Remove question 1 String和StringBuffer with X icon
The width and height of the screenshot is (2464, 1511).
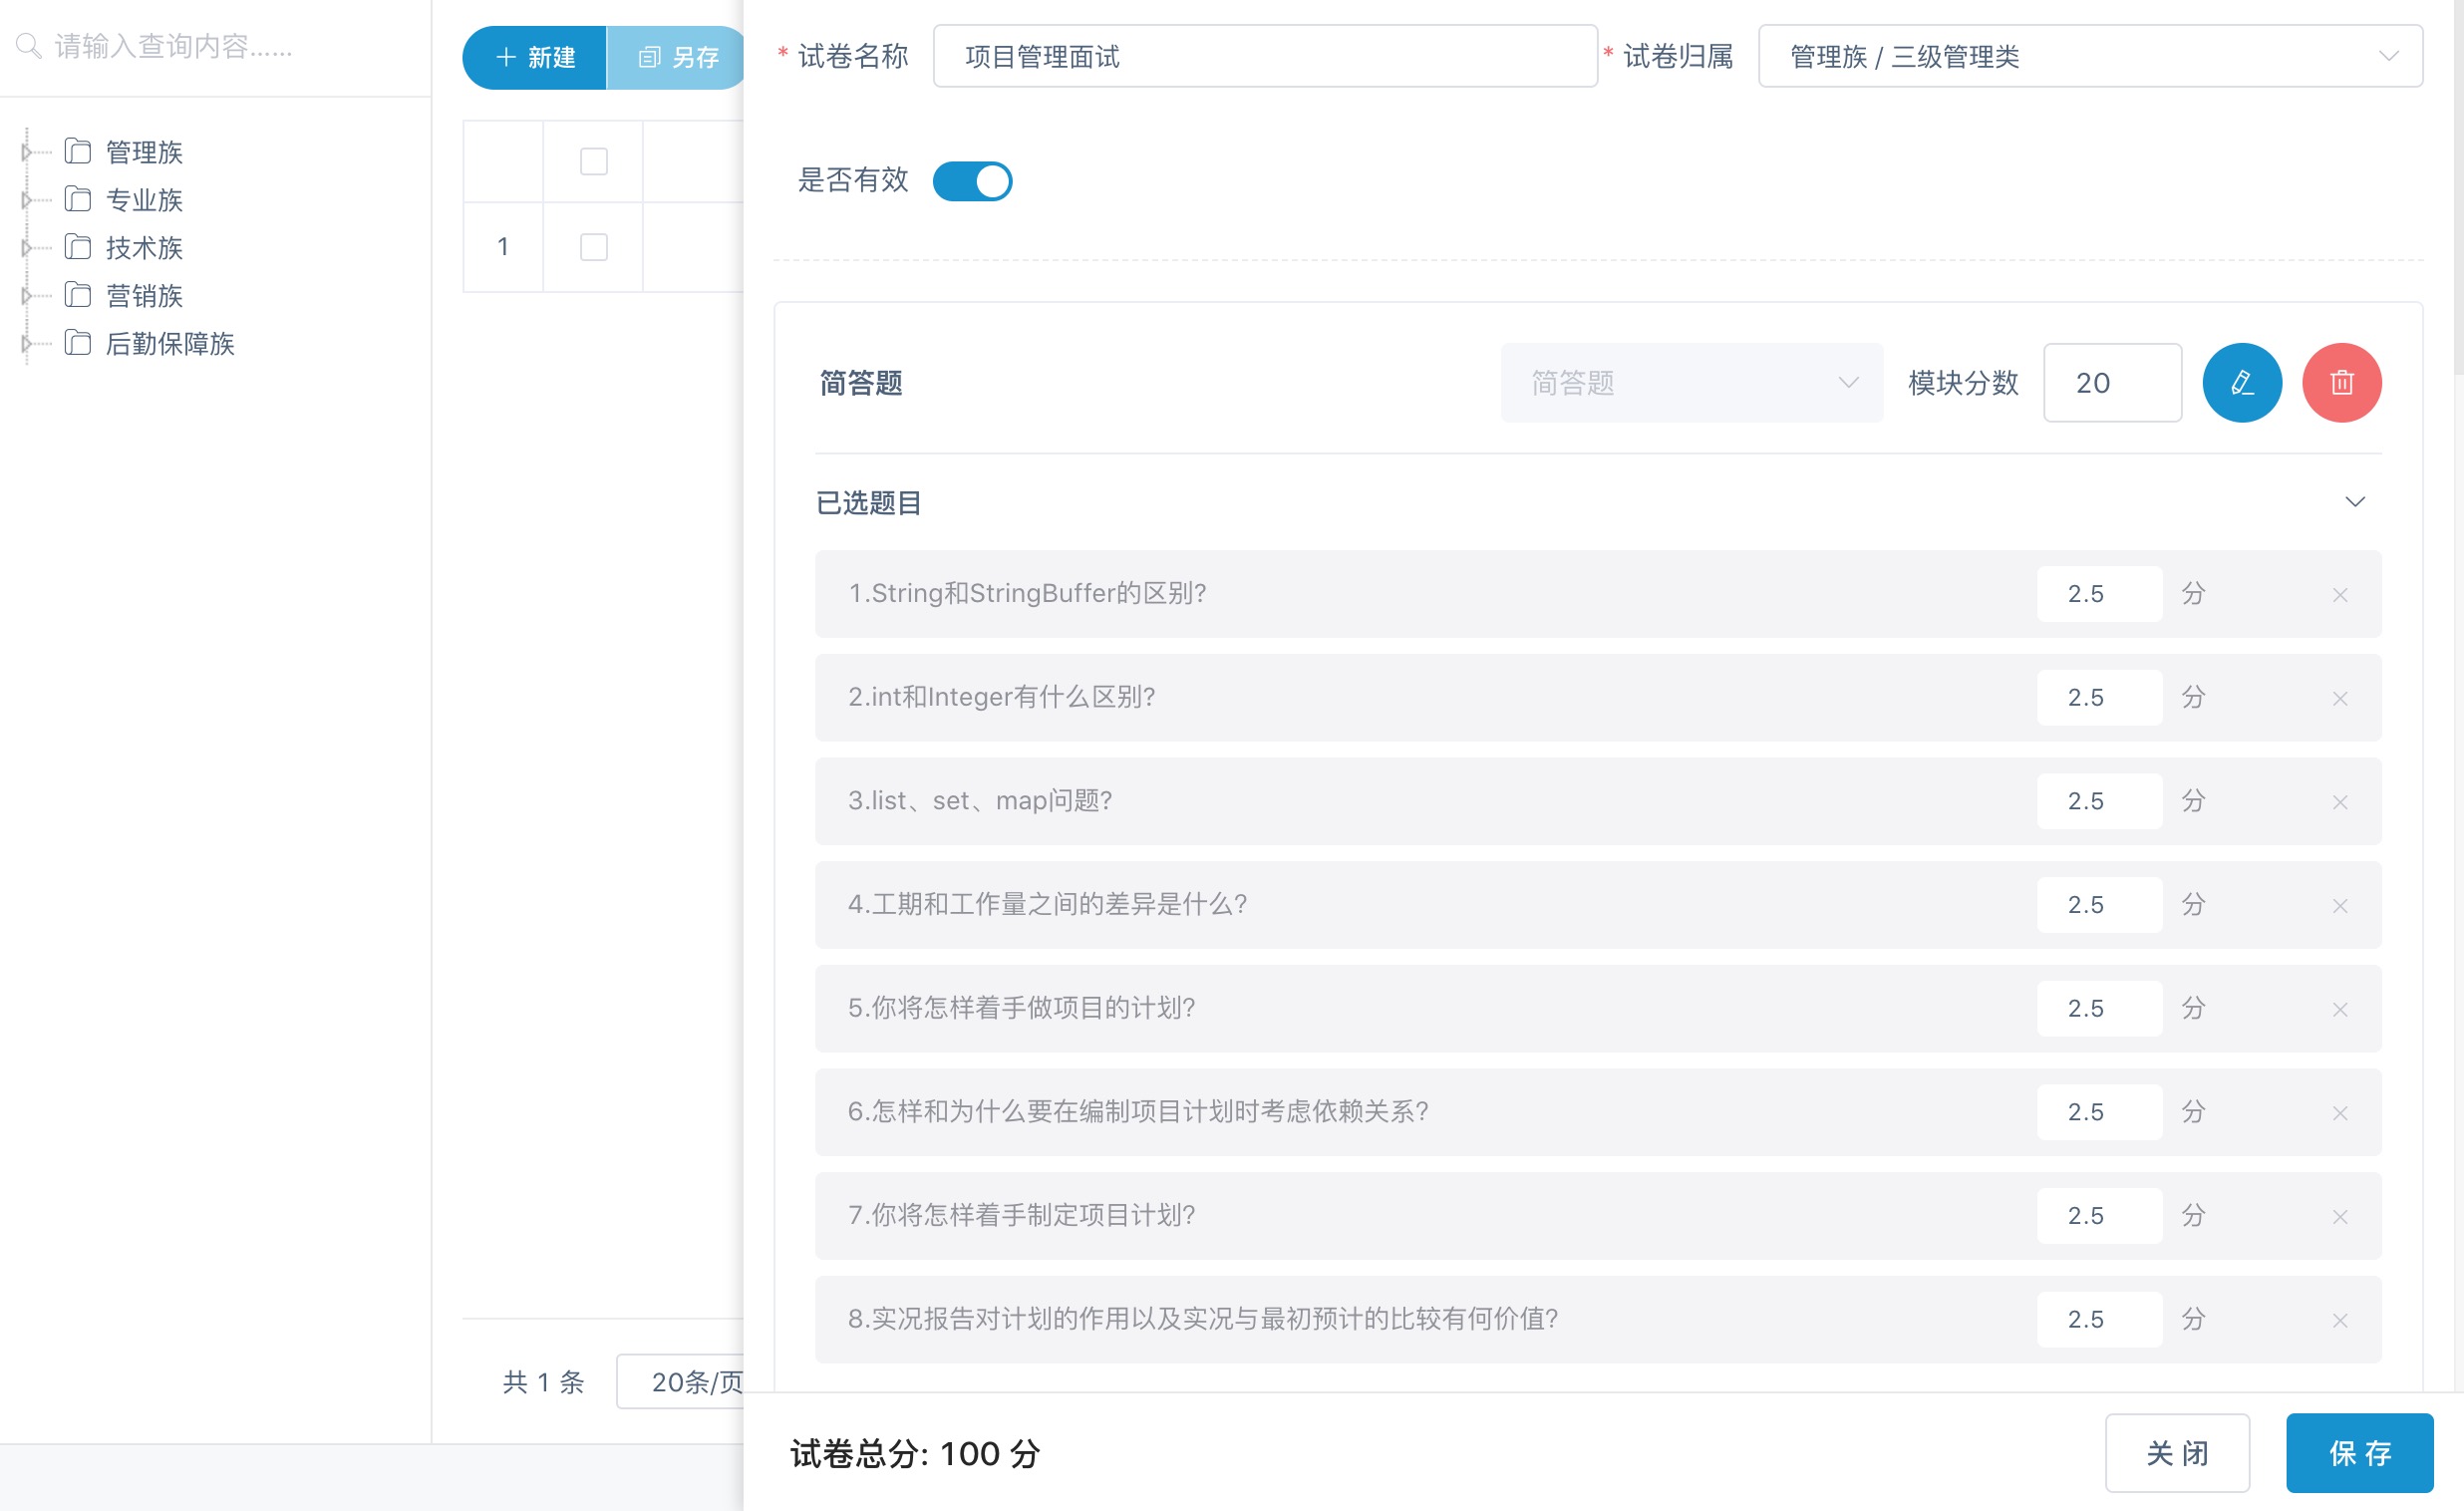click(x=2339, y=595)
